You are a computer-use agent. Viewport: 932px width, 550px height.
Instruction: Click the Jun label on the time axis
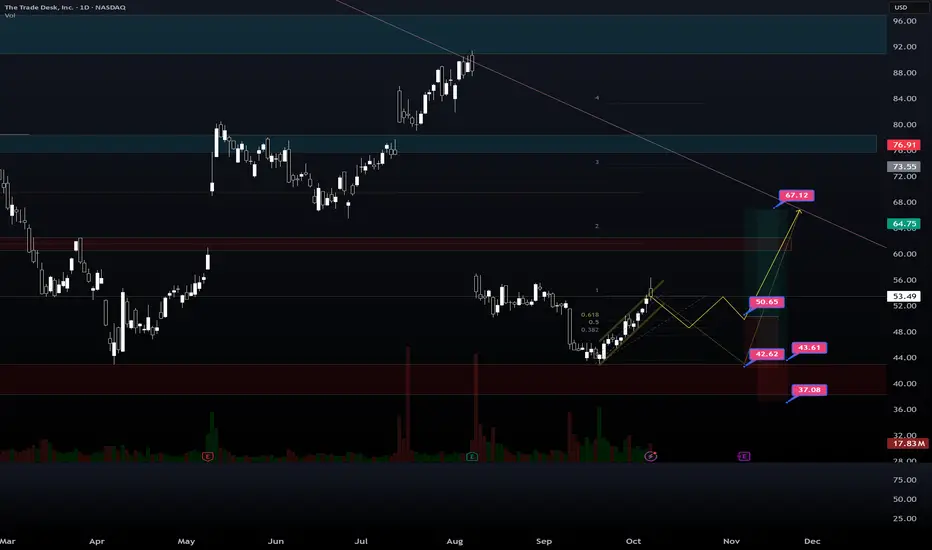275,541
